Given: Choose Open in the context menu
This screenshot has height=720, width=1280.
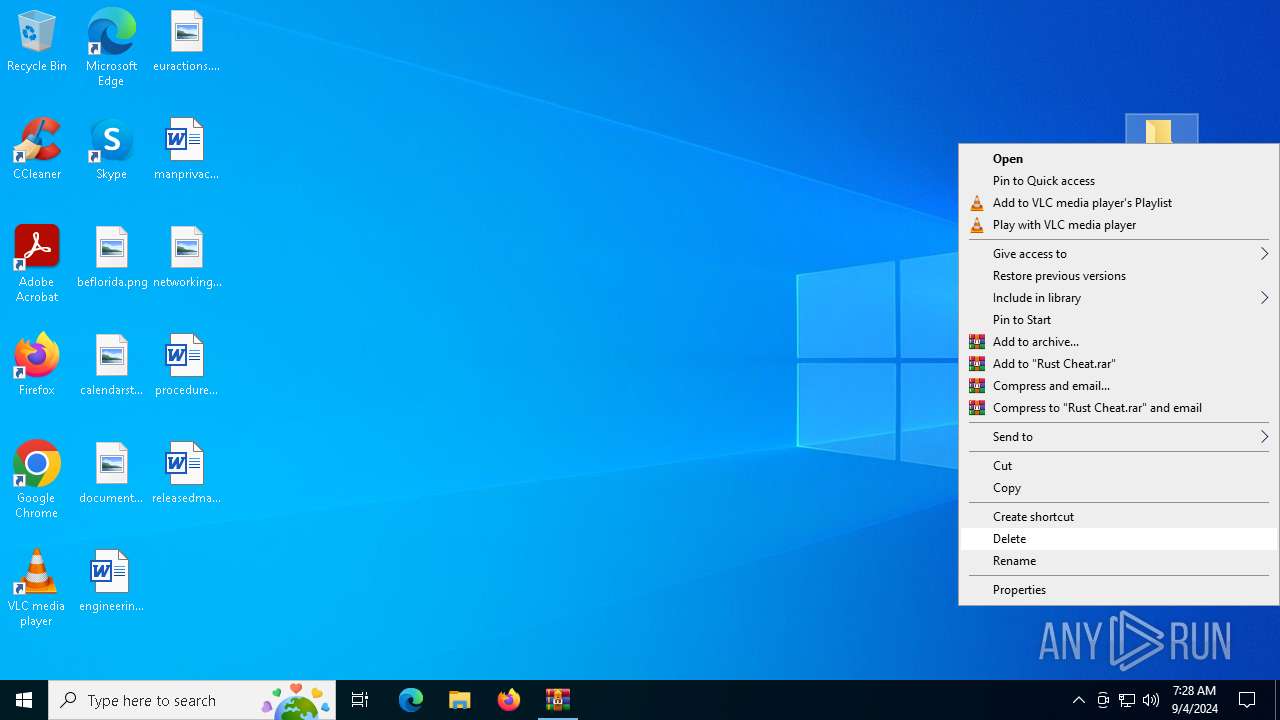Looking at the screenshot, I should click(1119, 159).
